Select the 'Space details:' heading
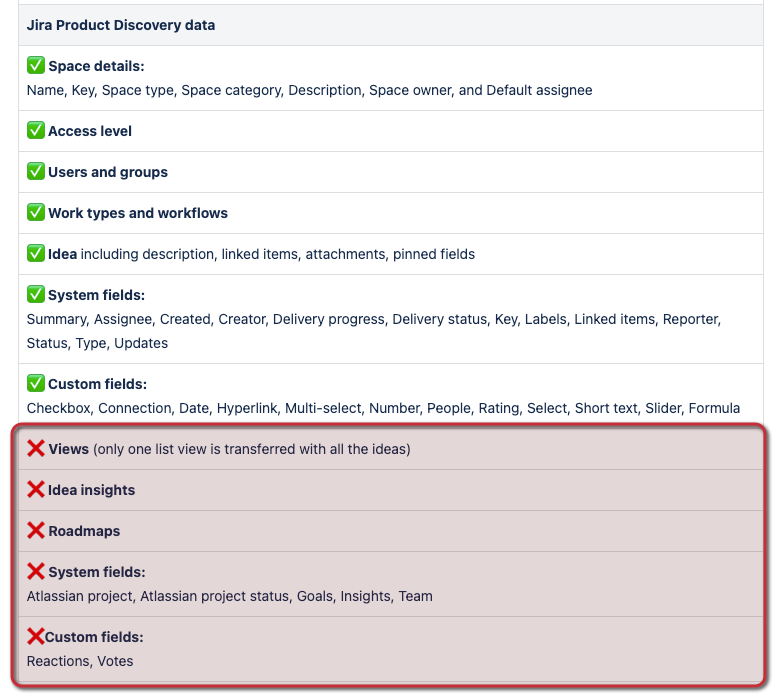This screenshot has width=779, height=698. [x=96, y=66]
